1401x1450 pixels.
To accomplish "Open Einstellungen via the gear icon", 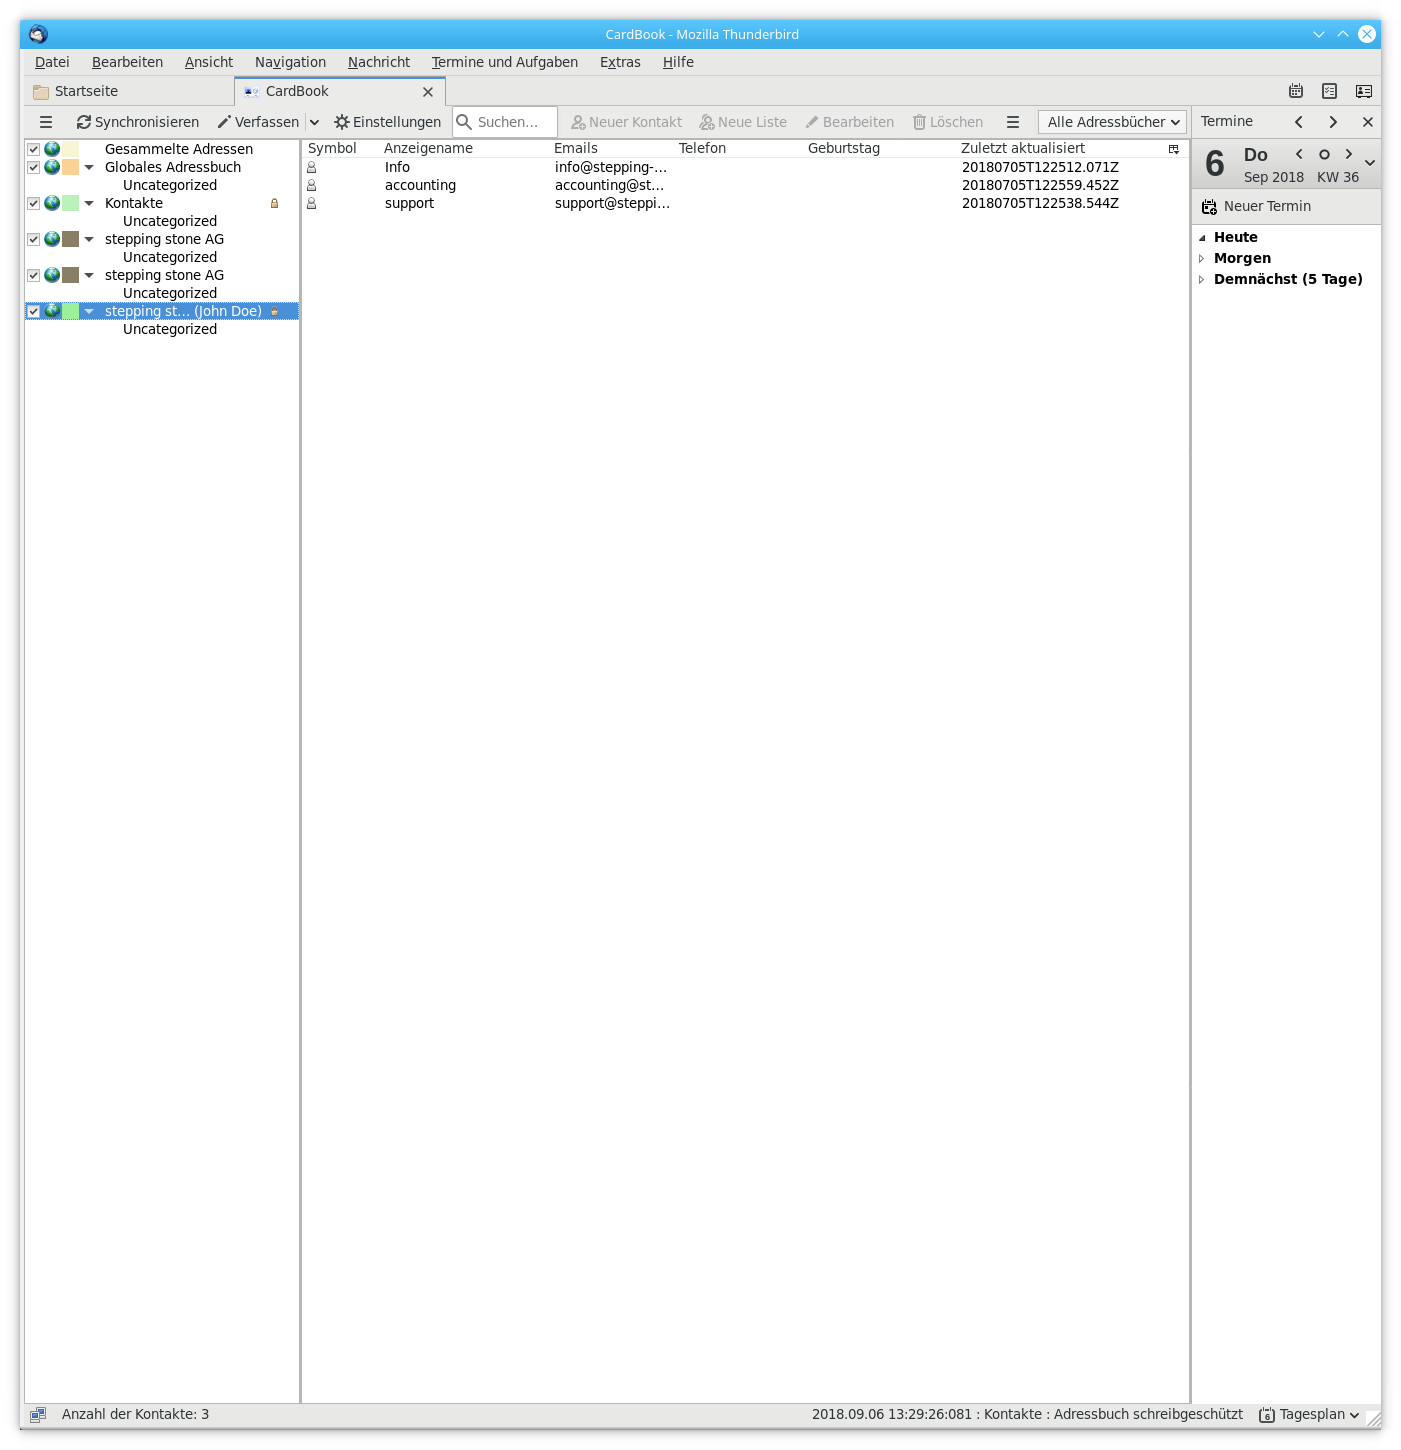I will point(342,122).
